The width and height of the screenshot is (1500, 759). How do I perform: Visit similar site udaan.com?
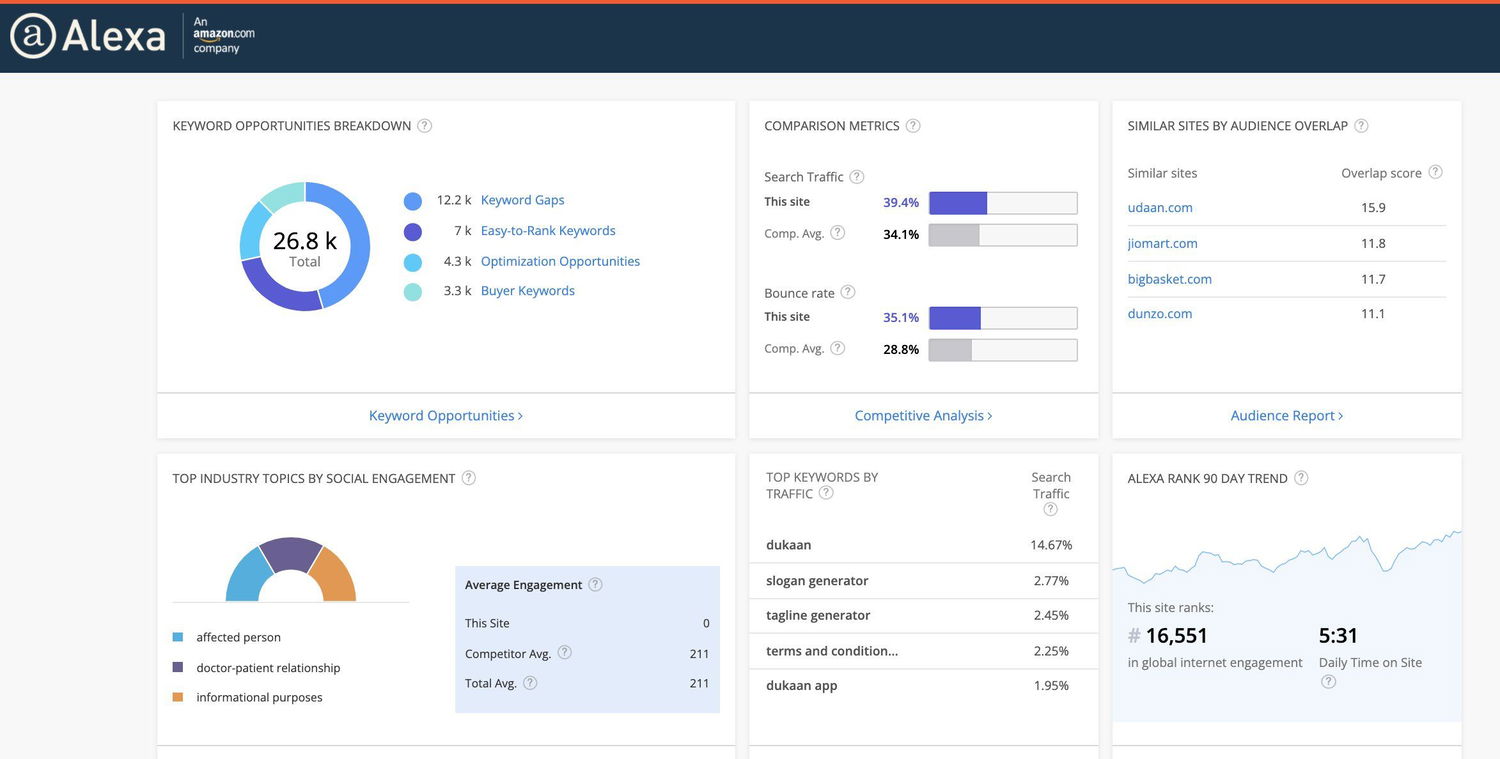pos(1160,208)
